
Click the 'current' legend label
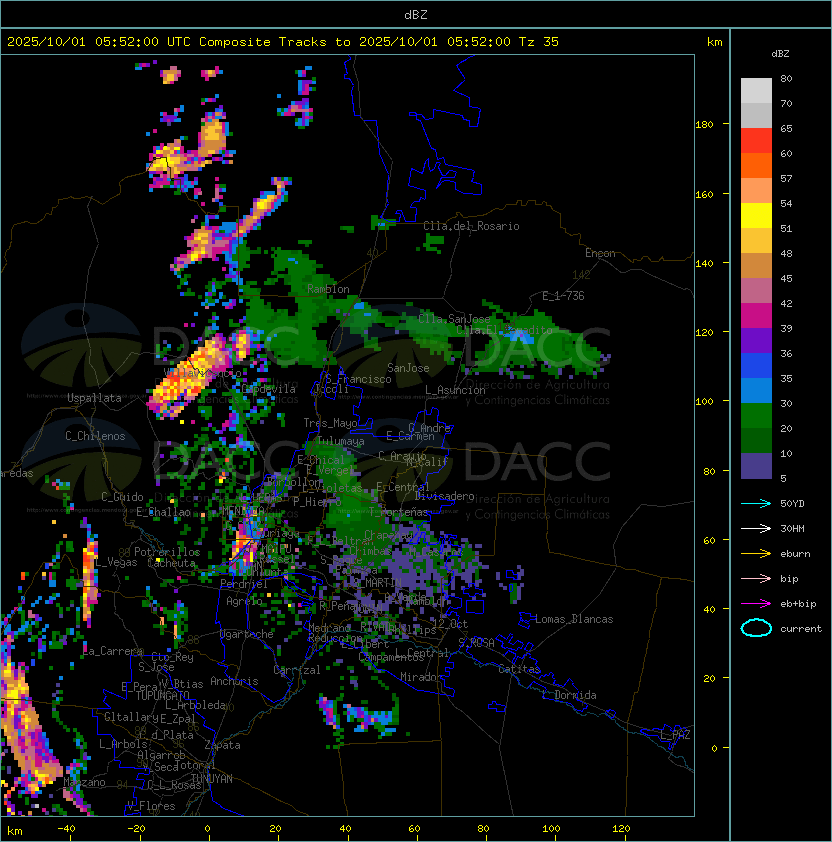click(x=801, y=629)
